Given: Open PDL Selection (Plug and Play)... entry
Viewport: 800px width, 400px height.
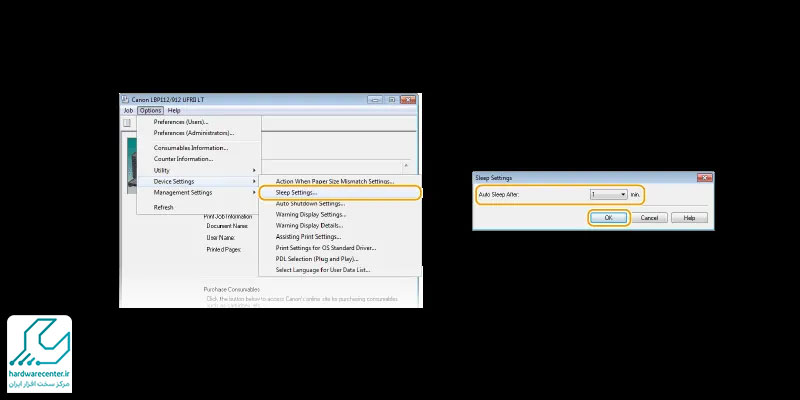Looking at the screenshot, I should point(340,259).
